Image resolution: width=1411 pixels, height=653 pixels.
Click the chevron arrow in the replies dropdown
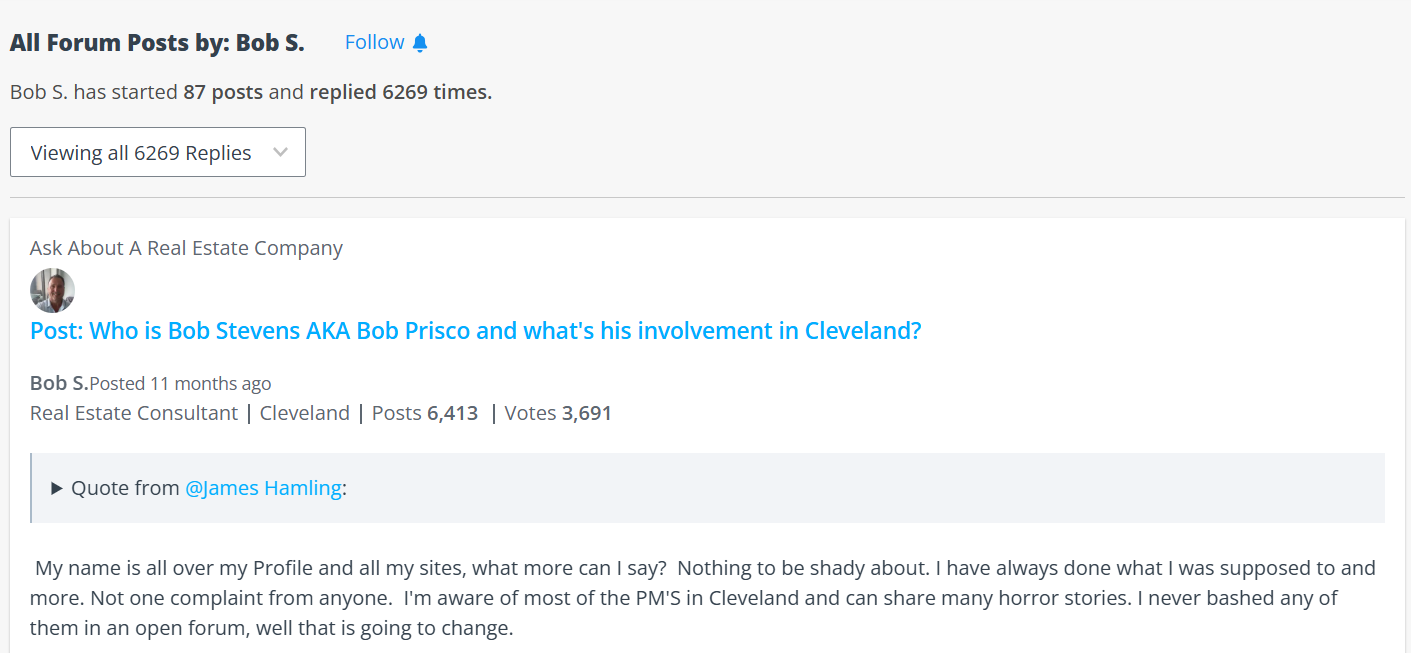(x=281, y=153)
